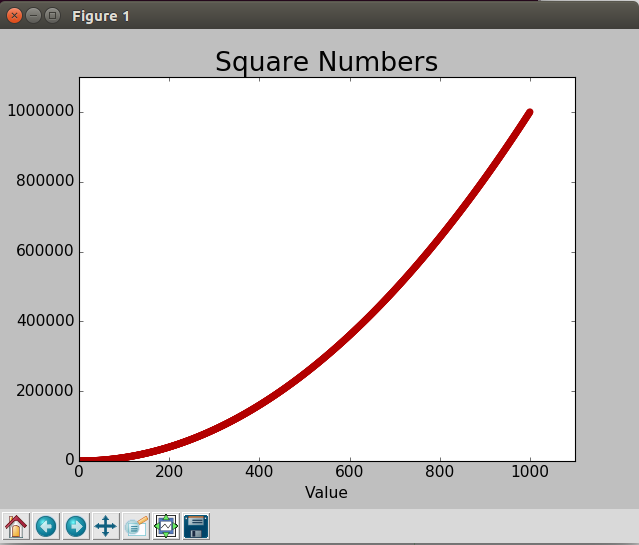Click the 1000 x-axis tick label
The width and height of the screenshot is (639, 545).
(530, 472)
